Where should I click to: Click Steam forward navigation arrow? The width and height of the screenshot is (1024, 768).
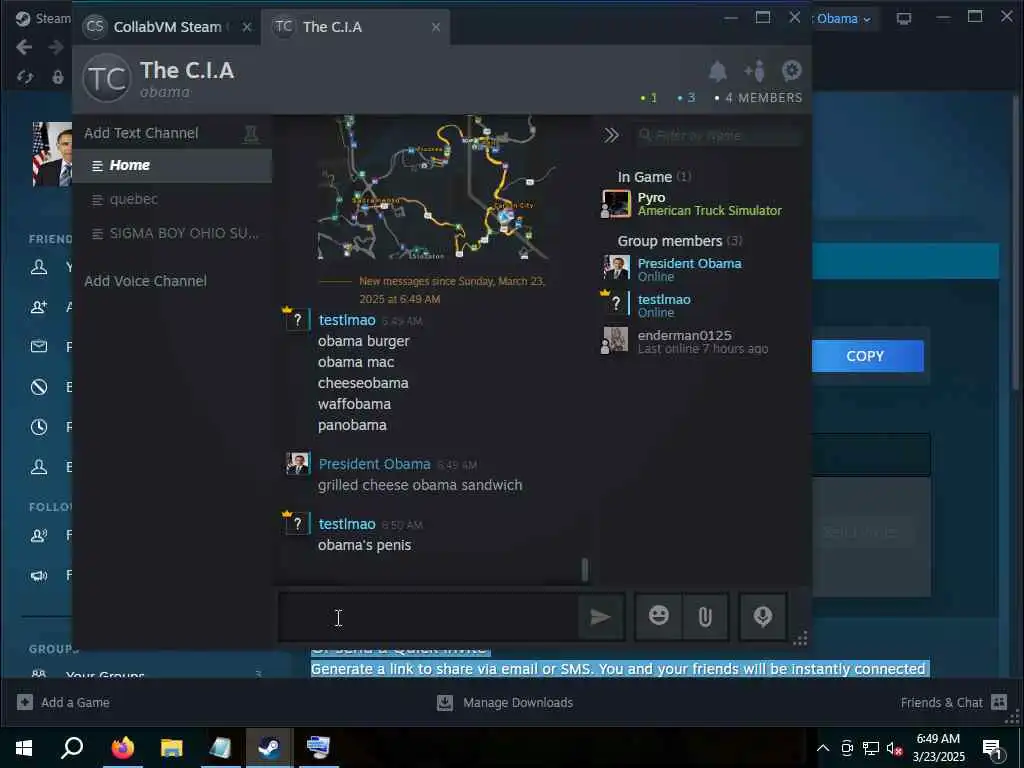tap(56, 47)
